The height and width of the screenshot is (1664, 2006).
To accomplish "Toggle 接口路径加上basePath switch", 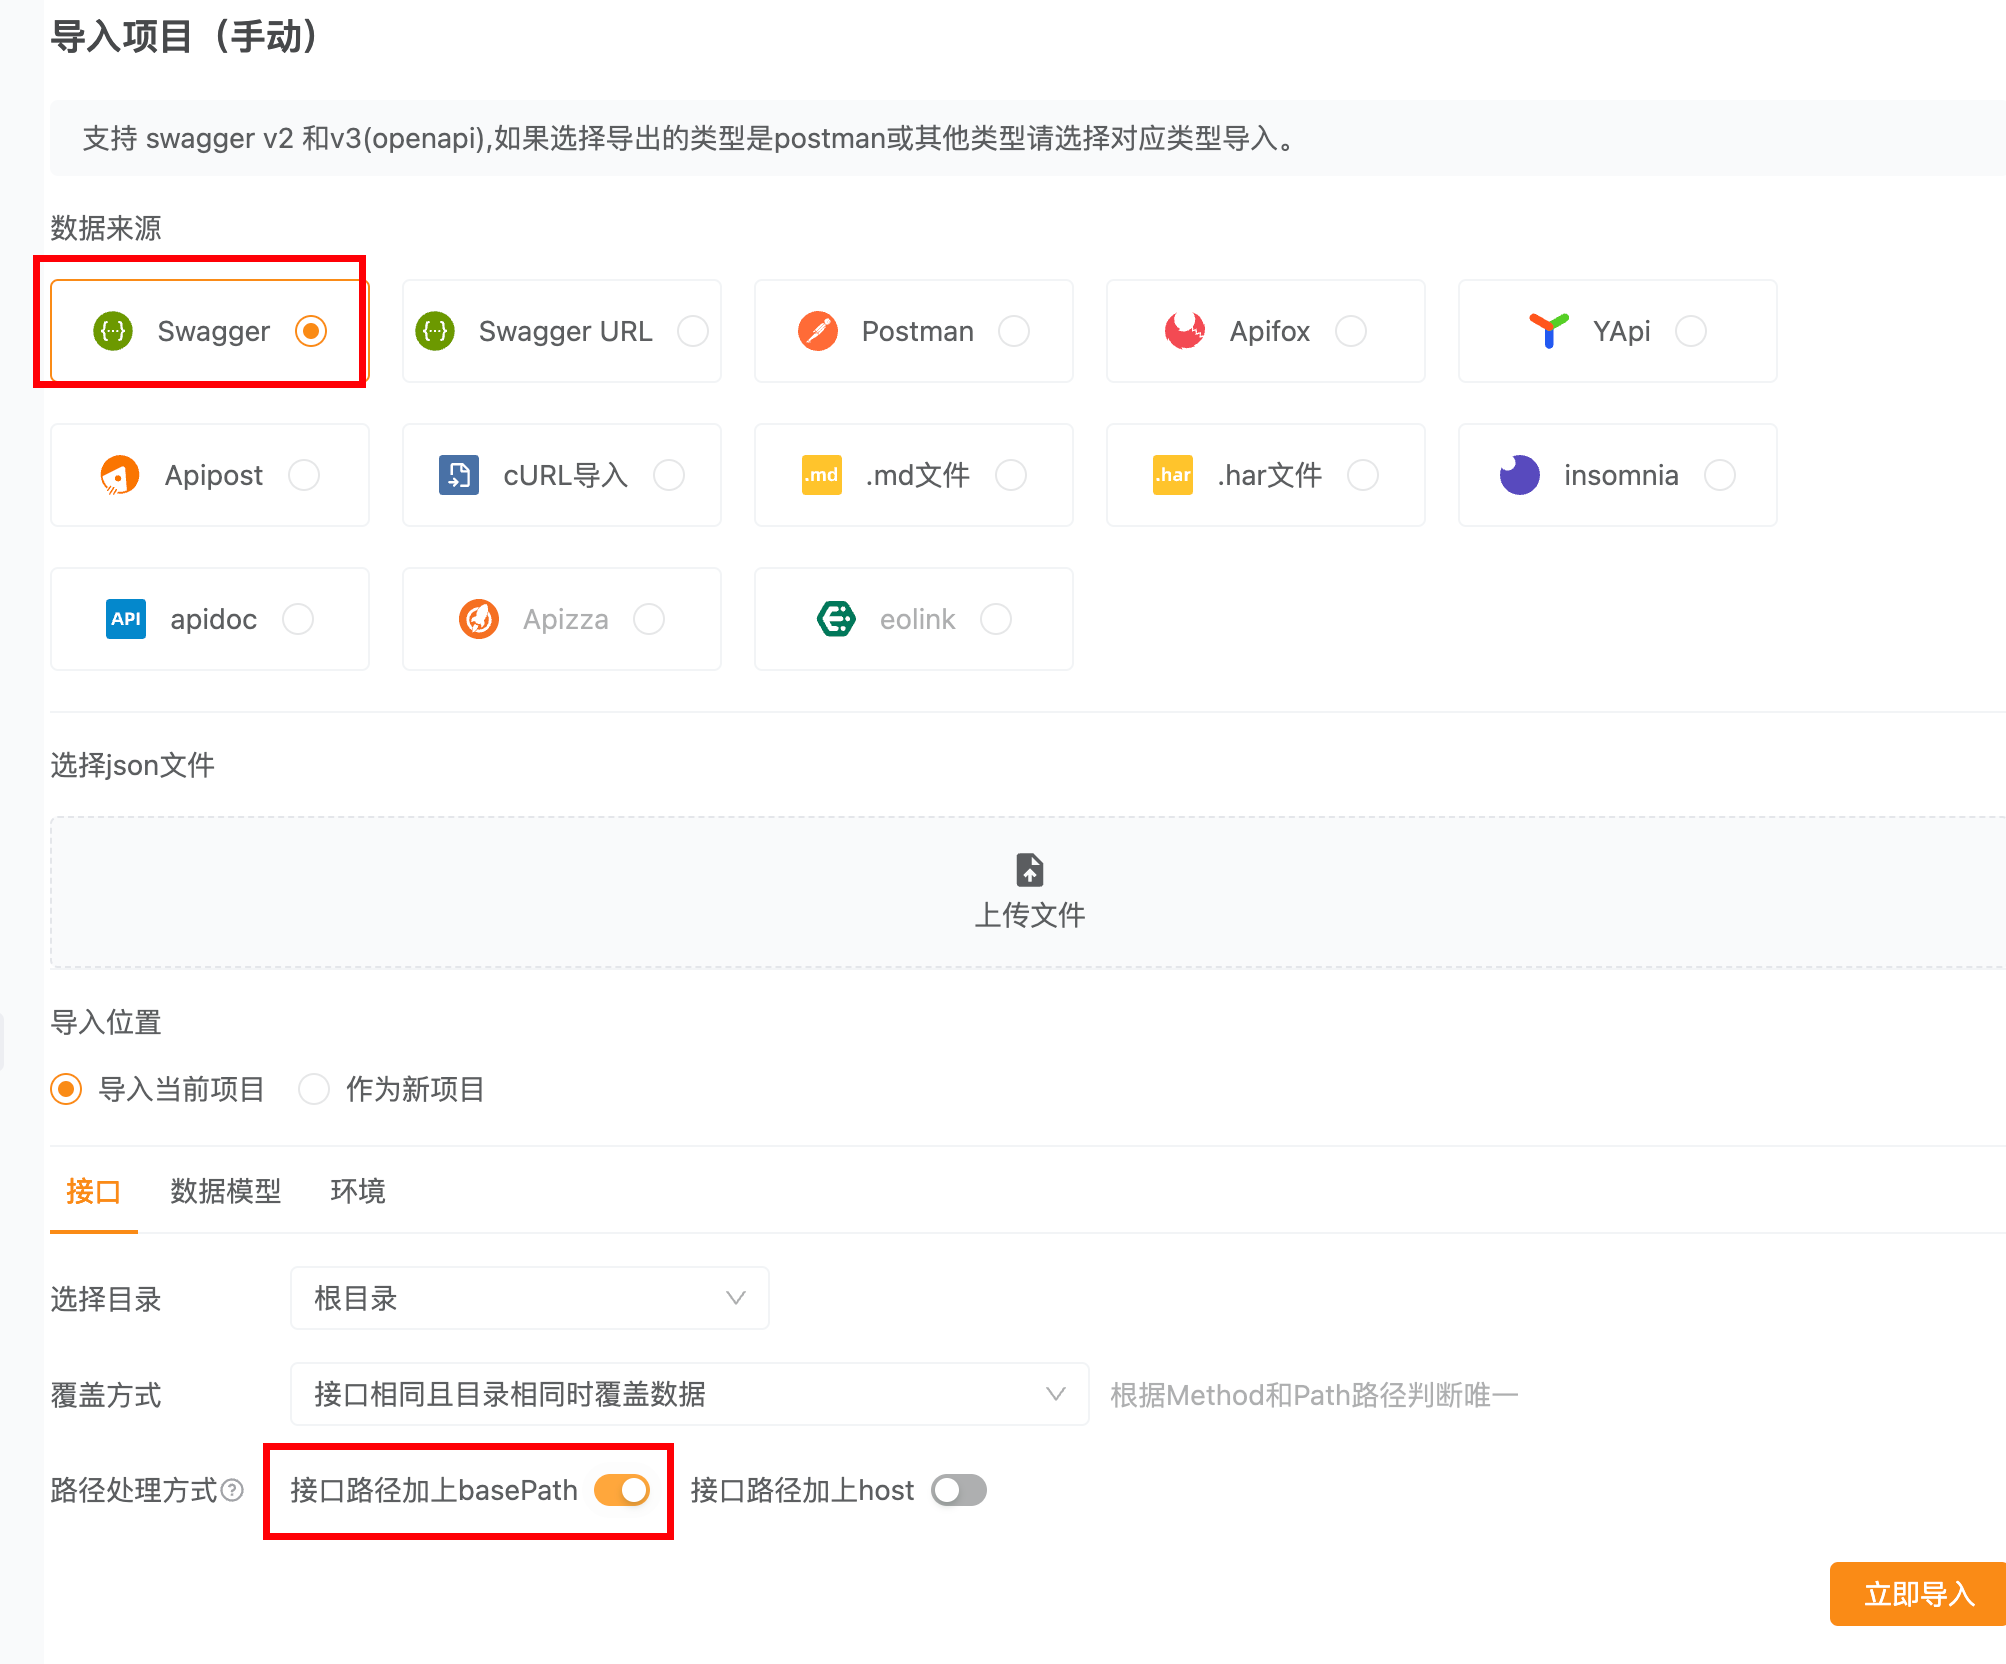I will click(x=622, y=1490).
